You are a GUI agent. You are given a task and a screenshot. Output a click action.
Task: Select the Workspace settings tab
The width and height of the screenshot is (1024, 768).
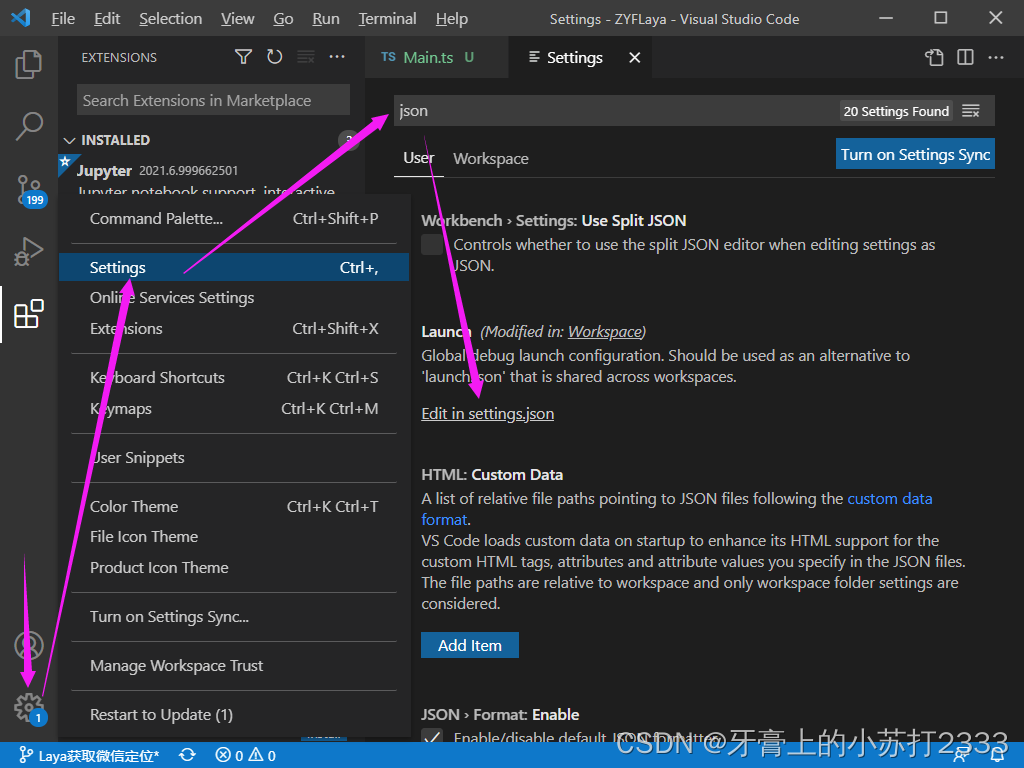(490, 159)
